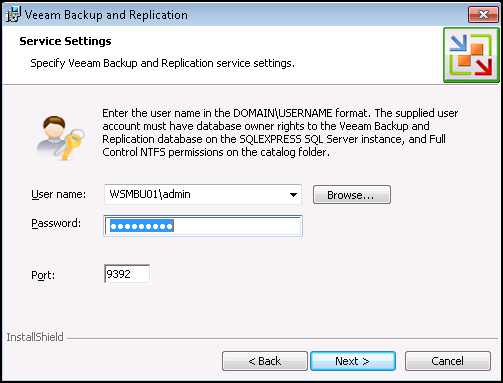Expand the User name dropdown arrow
Image resolution: width=503 pixels, height=383 pixels.
293,195
